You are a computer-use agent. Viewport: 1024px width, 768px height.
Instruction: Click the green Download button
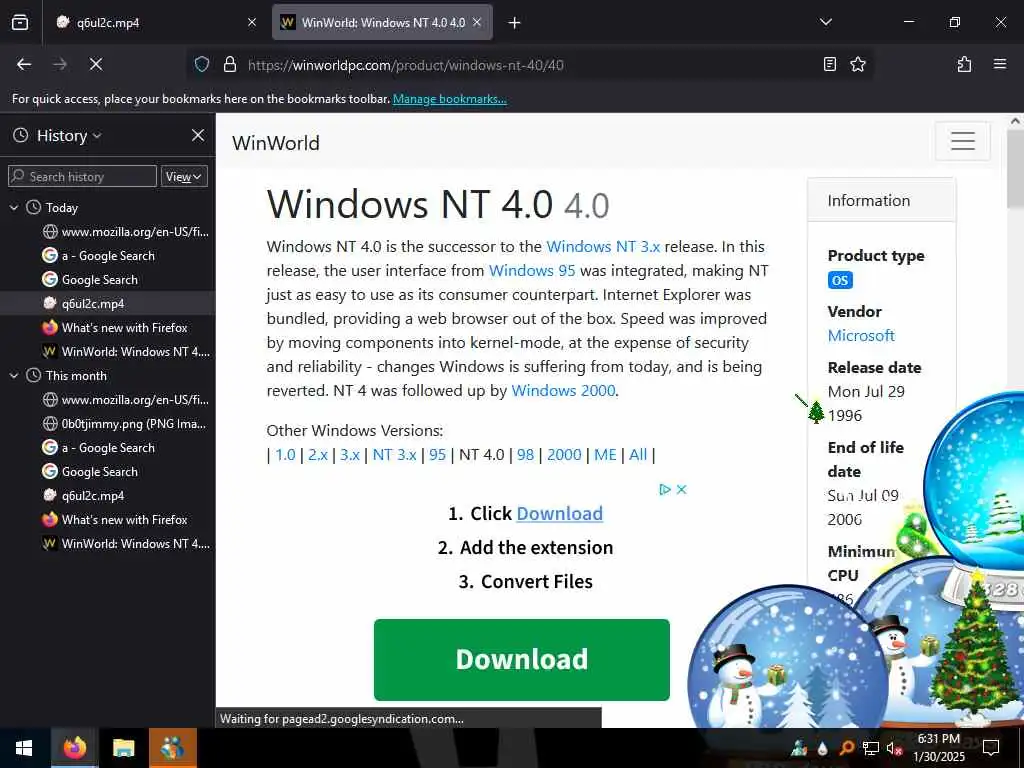click(x=522, y=660)
